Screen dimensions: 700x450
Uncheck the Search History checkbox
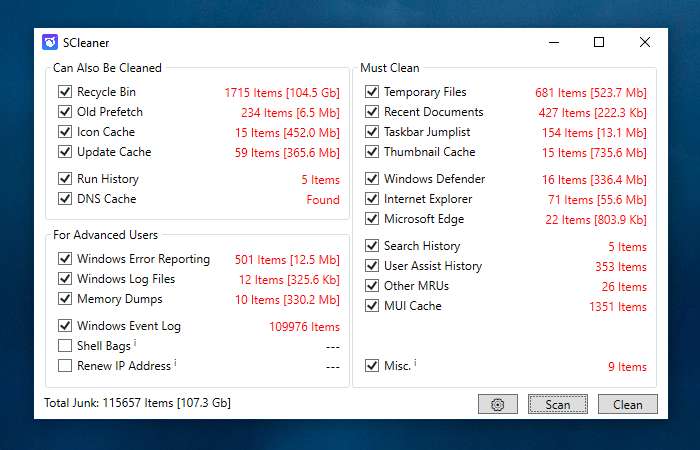372,246
